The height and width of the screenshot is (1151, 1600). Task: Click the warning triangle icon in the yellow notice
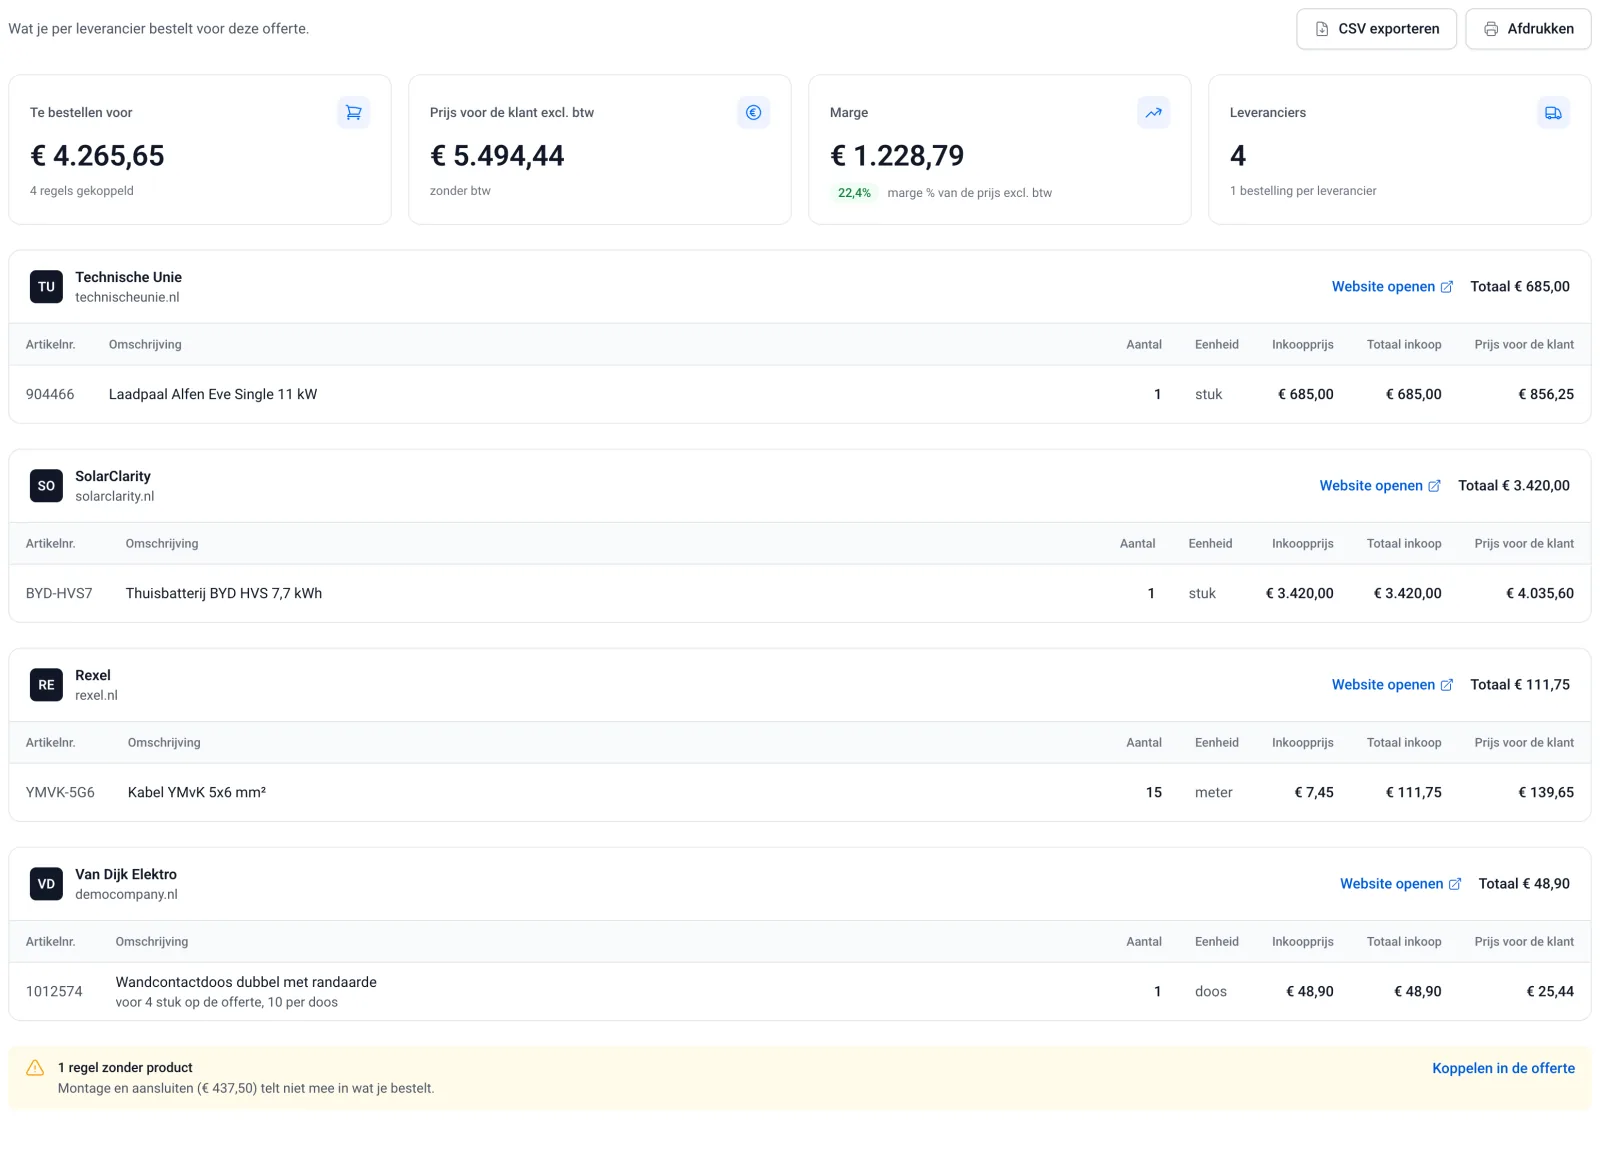pyautogui.click(x=35, y=1068)
